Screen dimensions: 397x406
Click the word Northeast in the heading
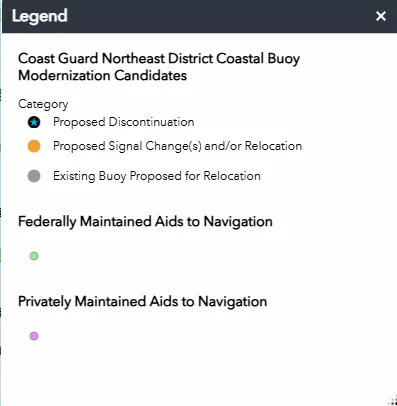tap(133, 58)
